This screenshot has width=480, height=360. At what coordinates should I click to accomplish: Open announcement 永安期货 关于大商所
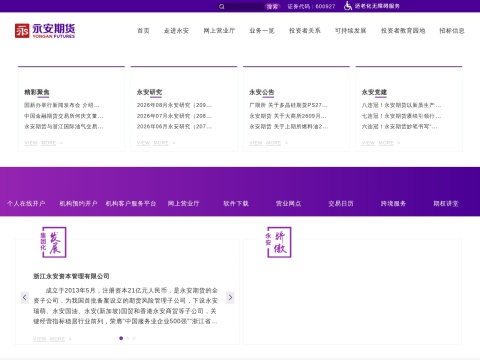288,116
